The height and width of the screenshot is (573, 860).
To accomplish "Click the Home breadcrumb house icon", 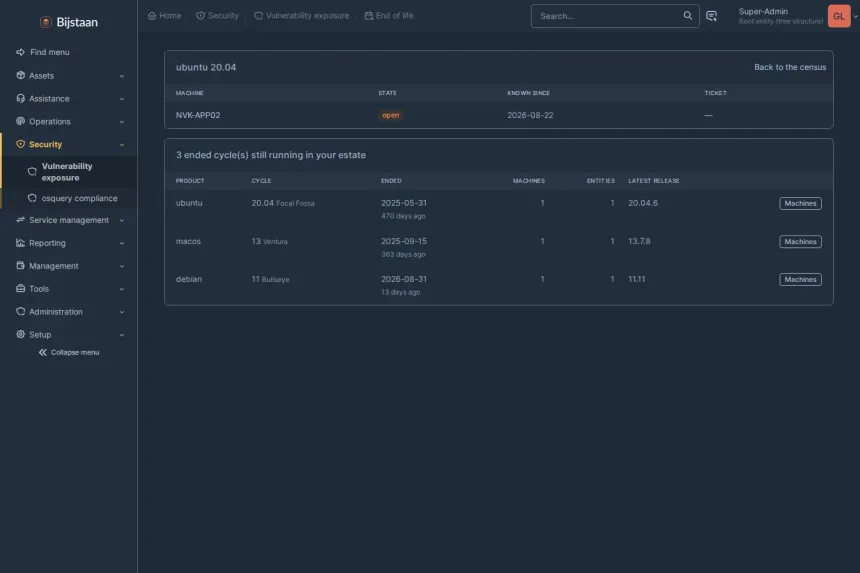I will 152,16.
